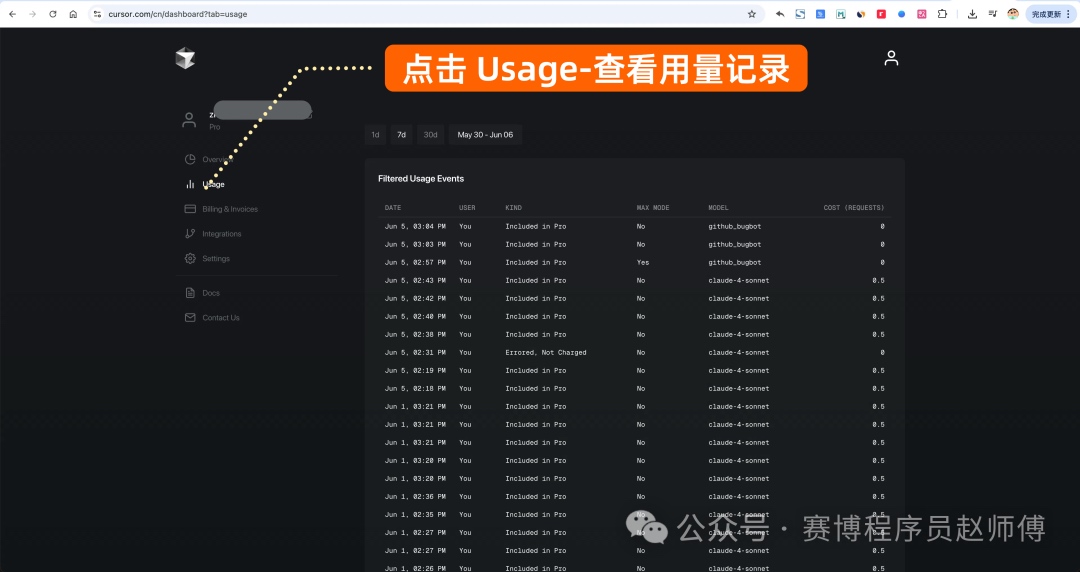Open the Docs link in sidebar
Image resolution: width=1080 pixels, height=572 pixels.
[x=202, y=293]
